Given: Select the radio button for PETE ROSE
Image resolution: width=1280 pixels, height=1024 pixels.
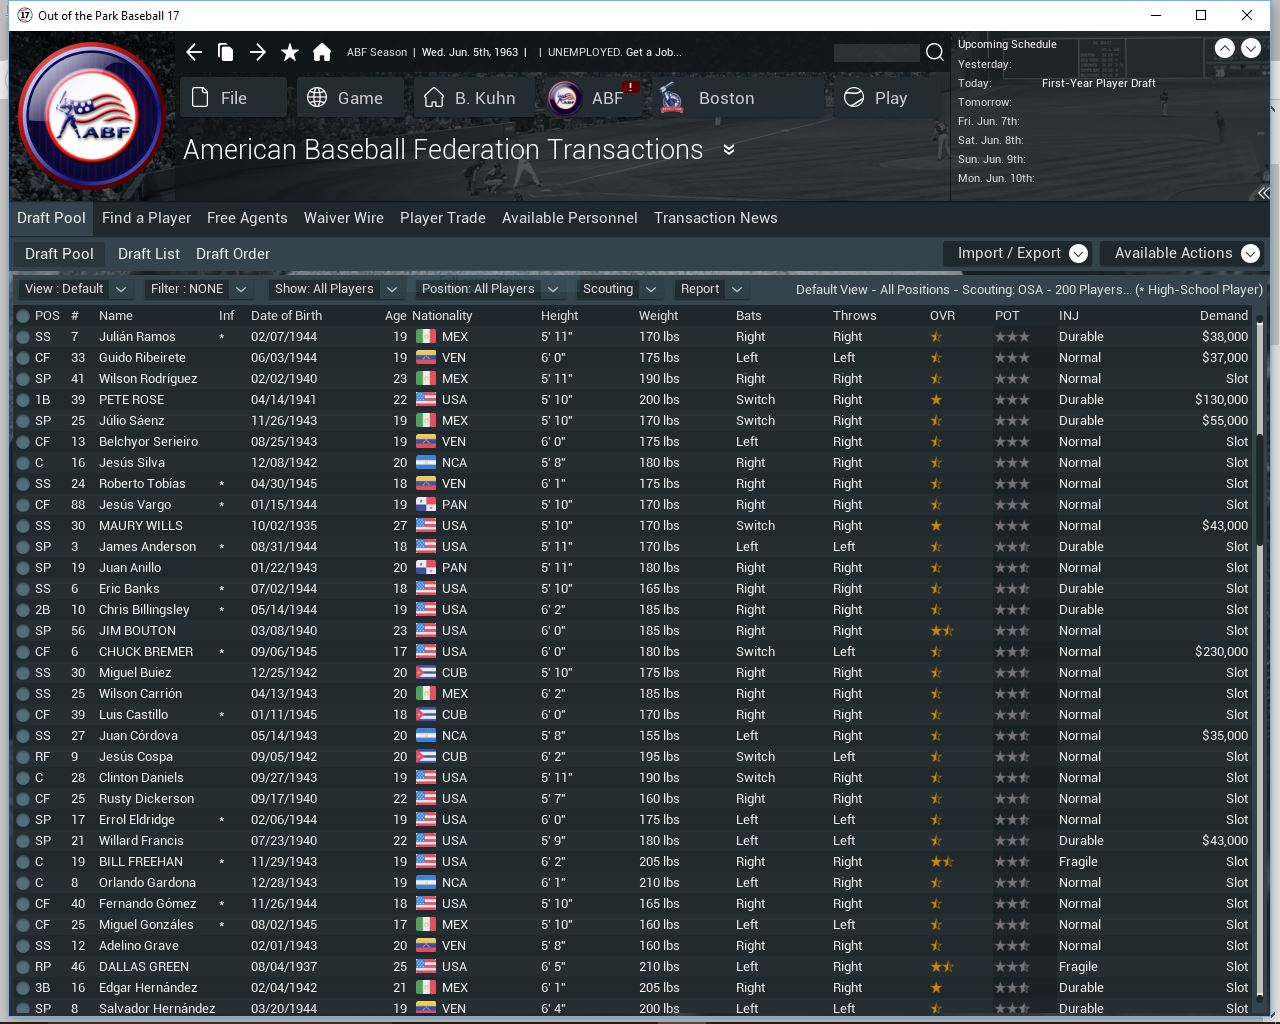Looking at the screenshot, I should pos(23,400).
